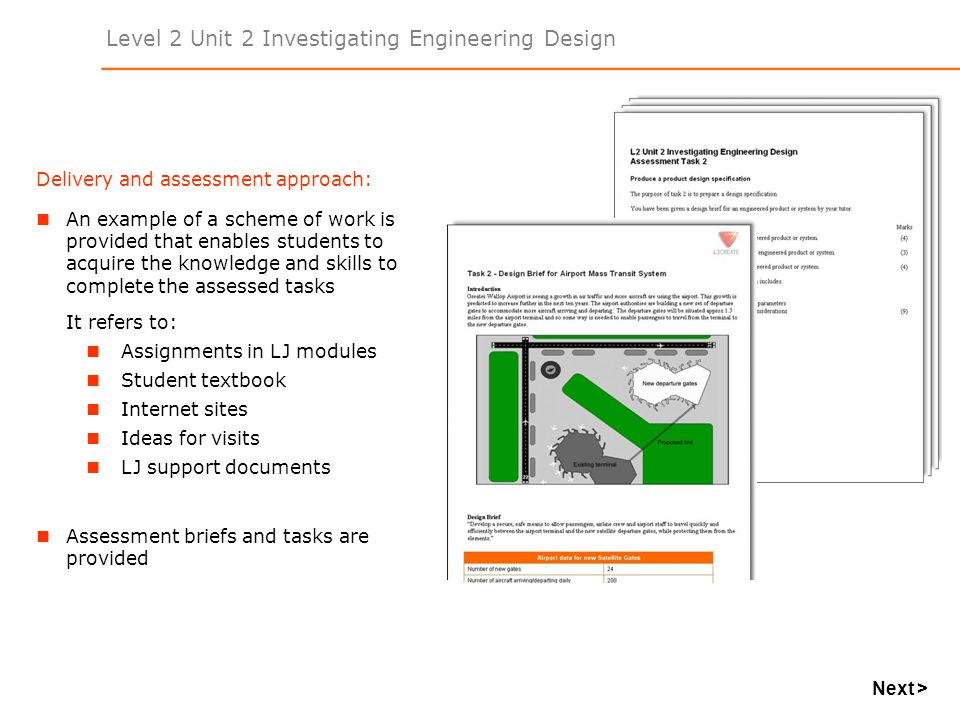The width and height of the screenshot is (960, 720).
Task: Select the slide title 'Level 2 Unit 2 Investigating Engineering Design'
Action: tap(361, 39)
